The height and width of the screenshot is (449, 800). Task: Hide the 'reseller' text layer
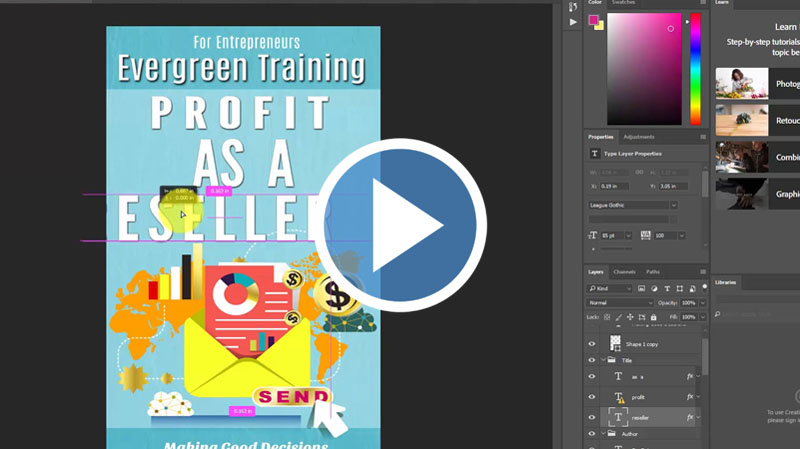point(592,417)
